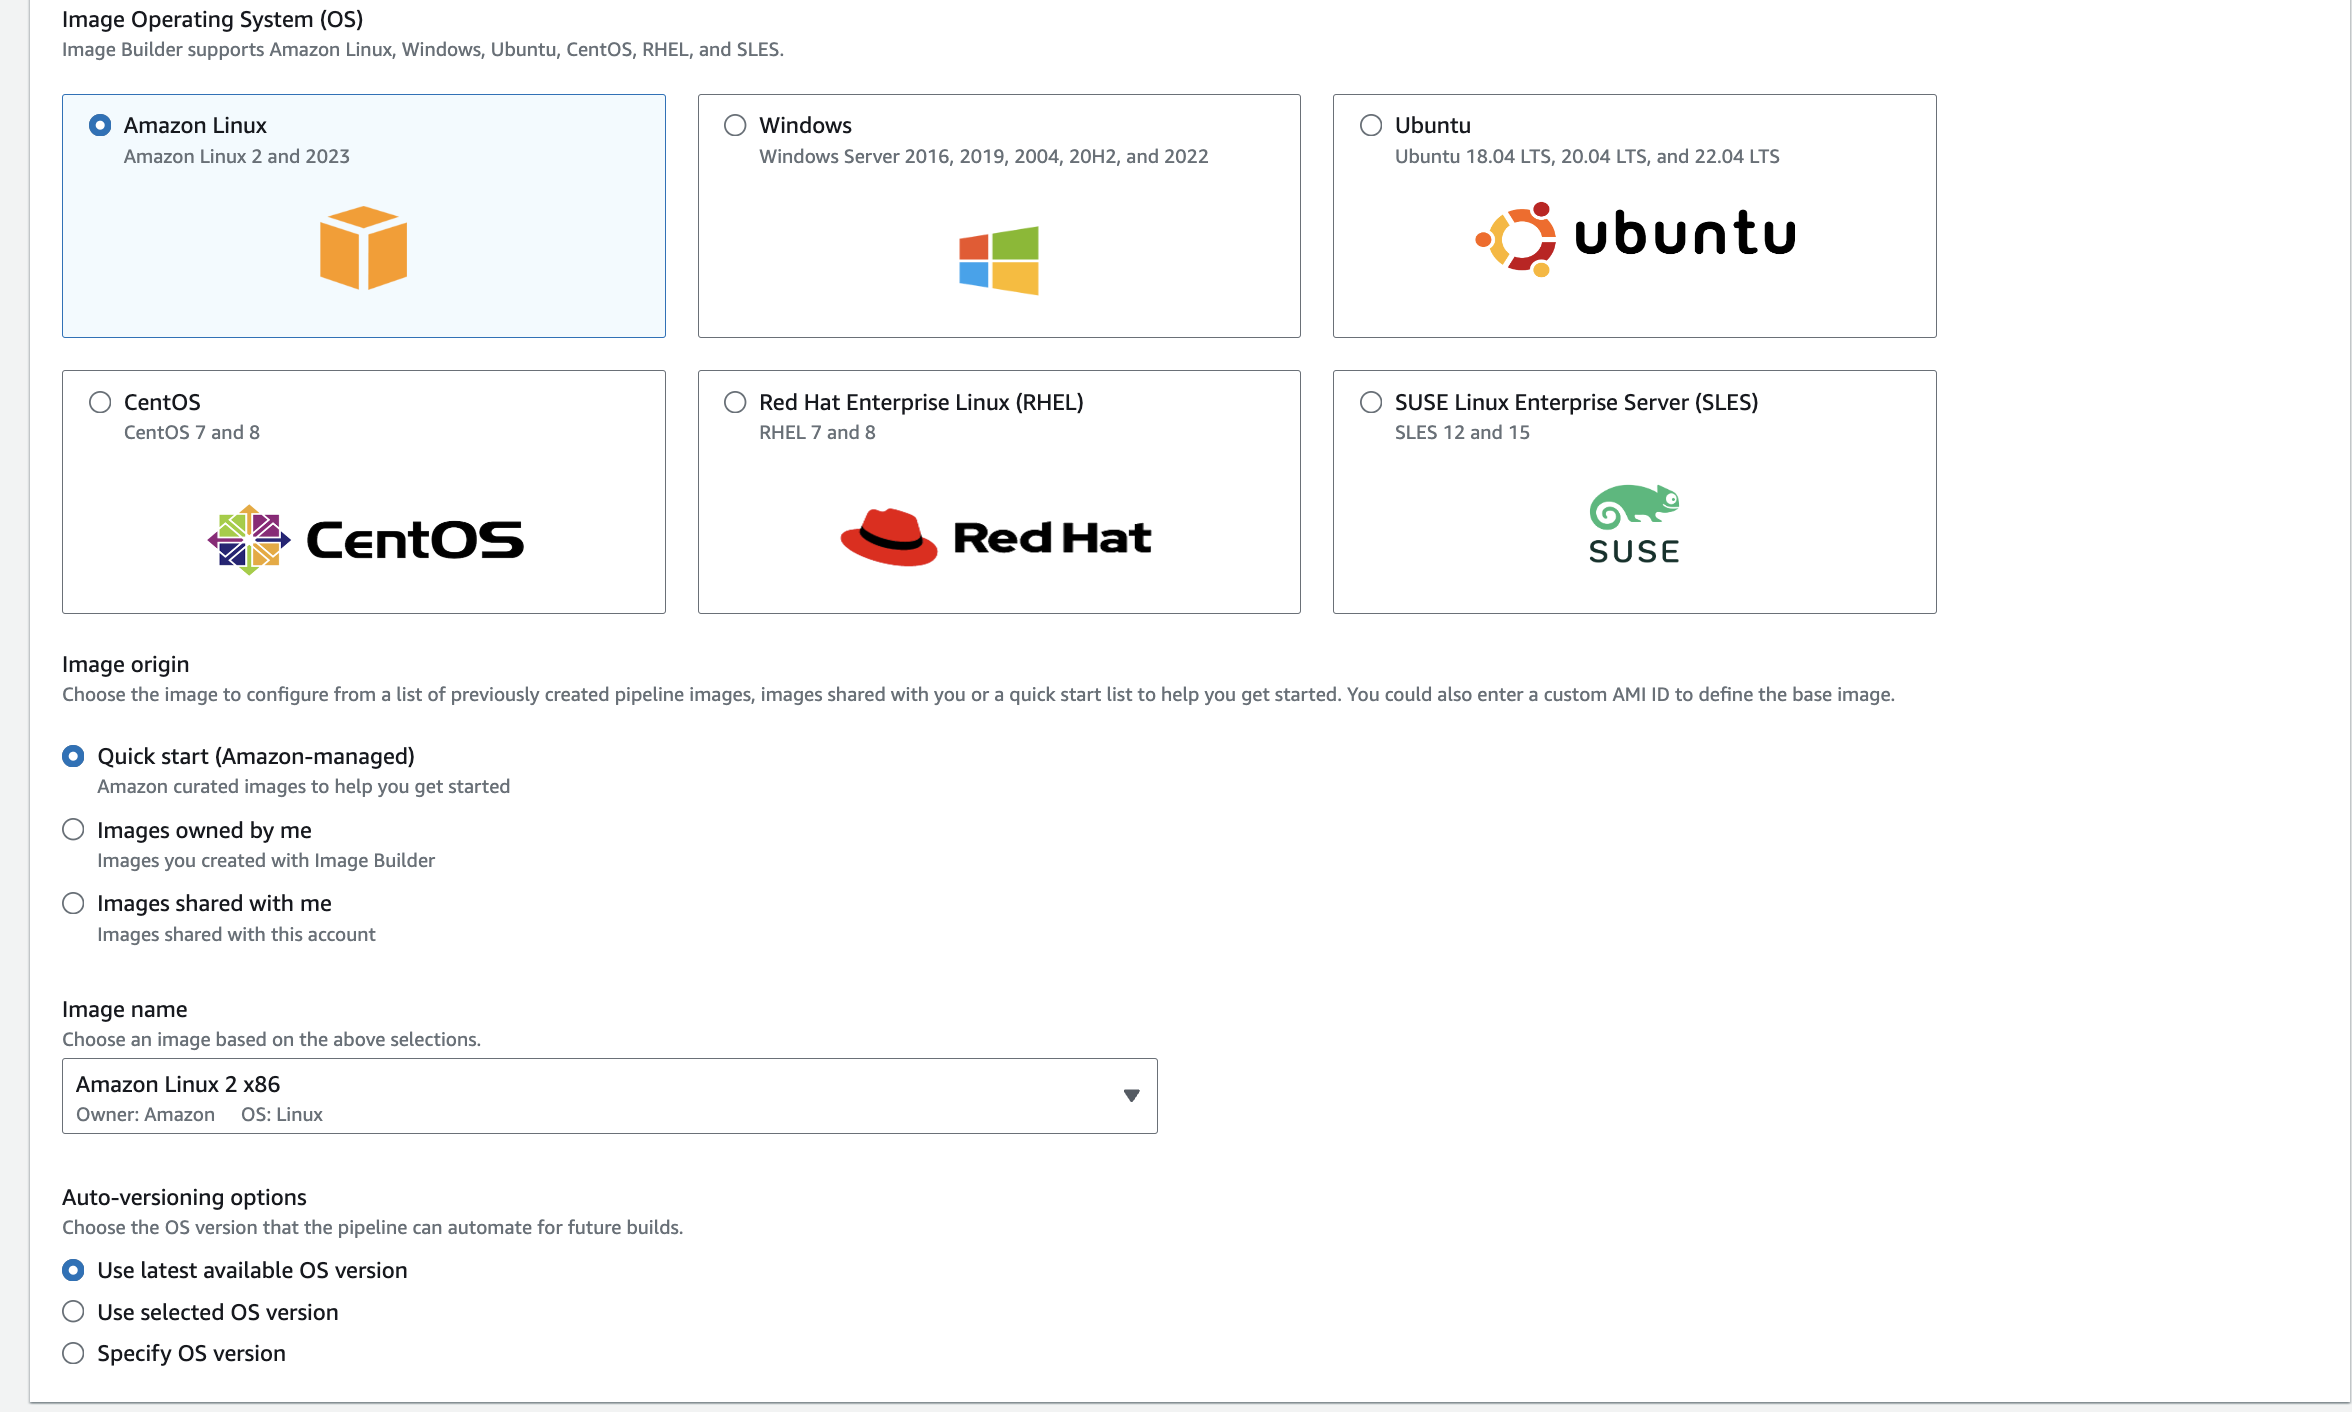This screenshot has width=2352, height=1412.
Task: Click the Windows four-color logo
Action: 998,260
